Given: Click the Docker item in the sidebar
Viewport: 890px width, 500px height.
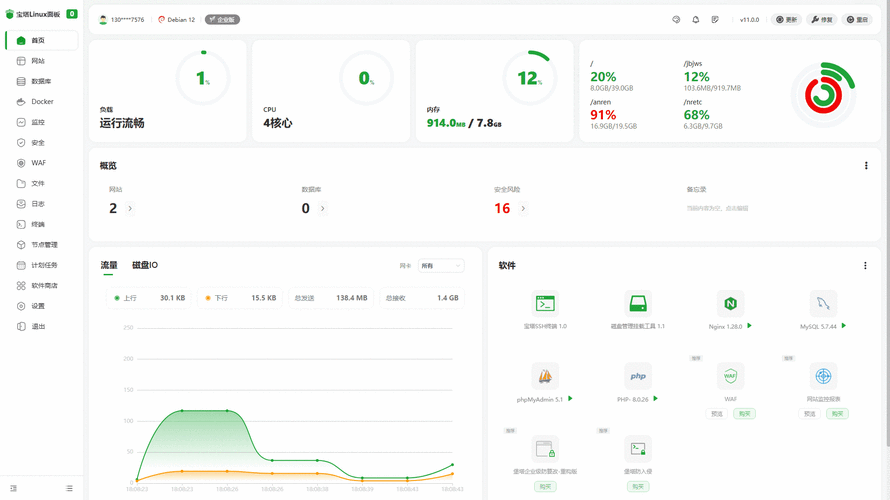Looking at the screenshot, I should pyautogui.click(x=42, y=102).
